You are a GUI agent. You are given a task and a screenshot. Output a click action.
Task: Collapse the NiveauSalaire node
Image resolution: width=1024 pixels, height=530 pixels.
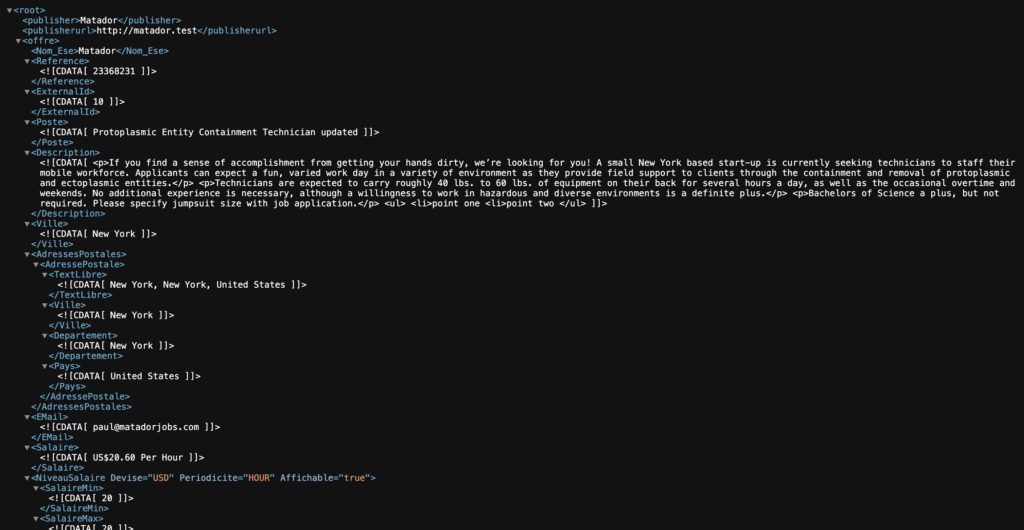27,478
